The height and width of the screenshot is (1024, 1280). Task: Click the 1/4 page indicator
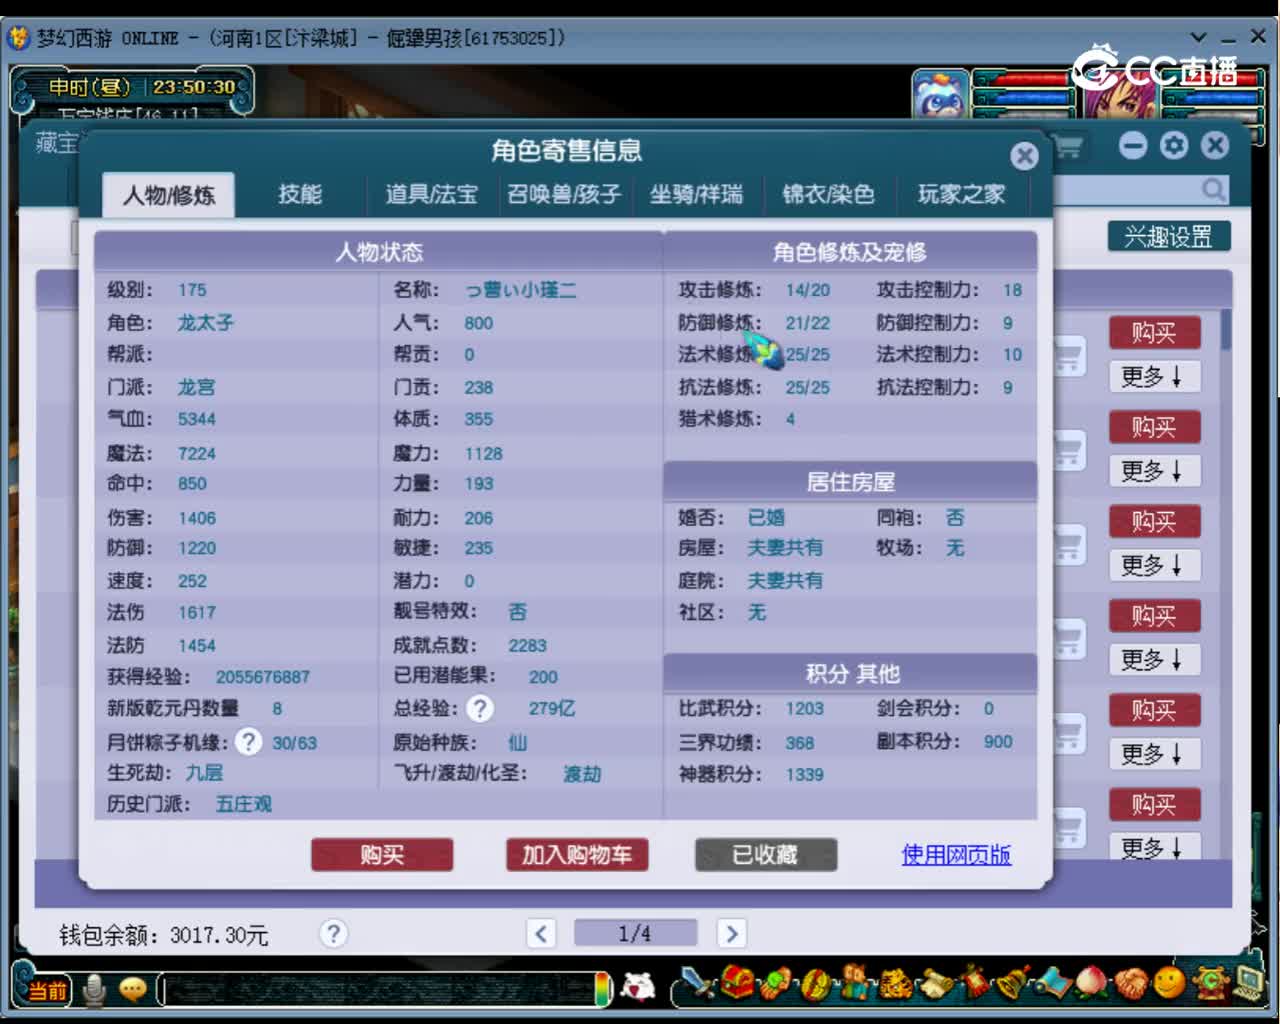click(635, 934)
